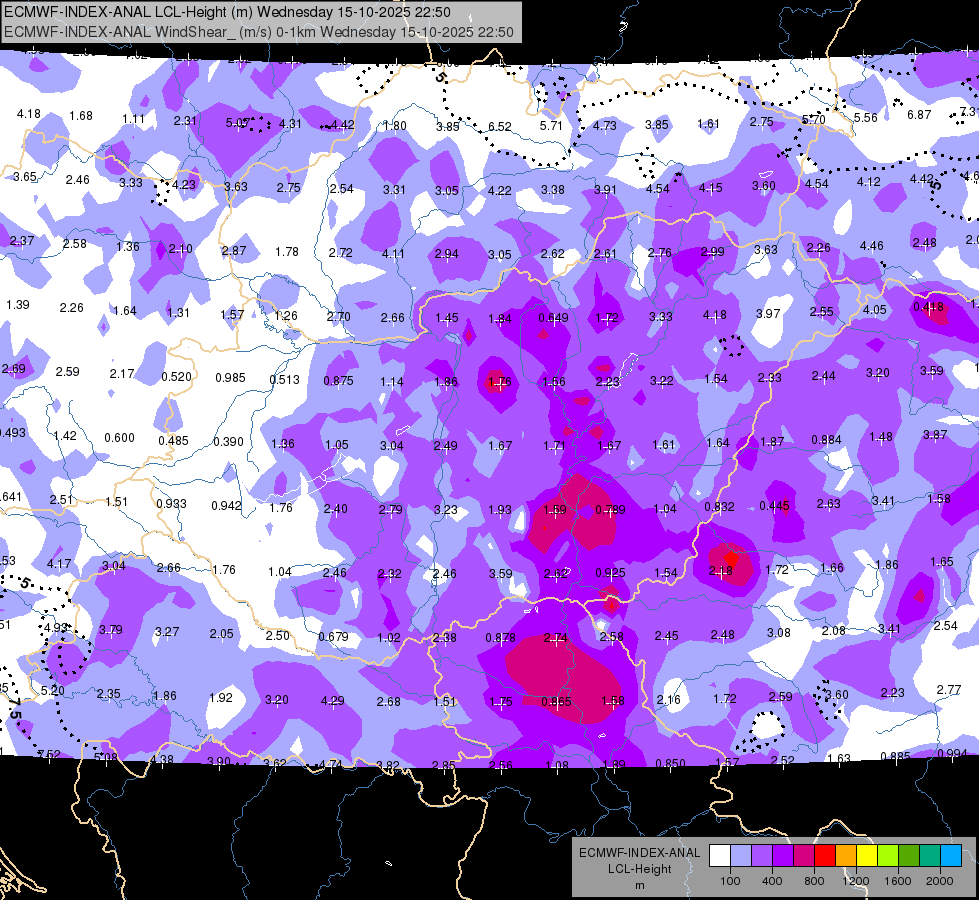This screenshot has width=979, height=900.
Task: Click the legend tick label 800
Action: [x=814, y=881]
